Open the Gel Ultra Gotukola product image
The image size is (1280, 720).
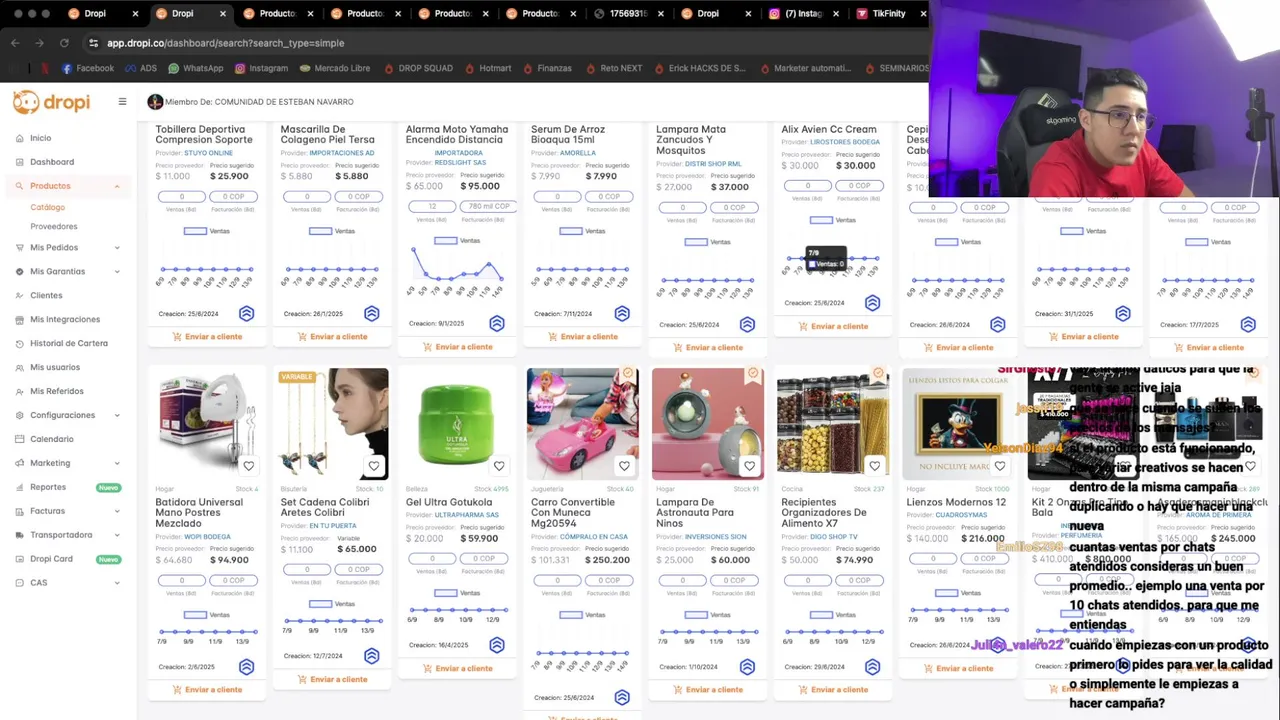[457, 424]
